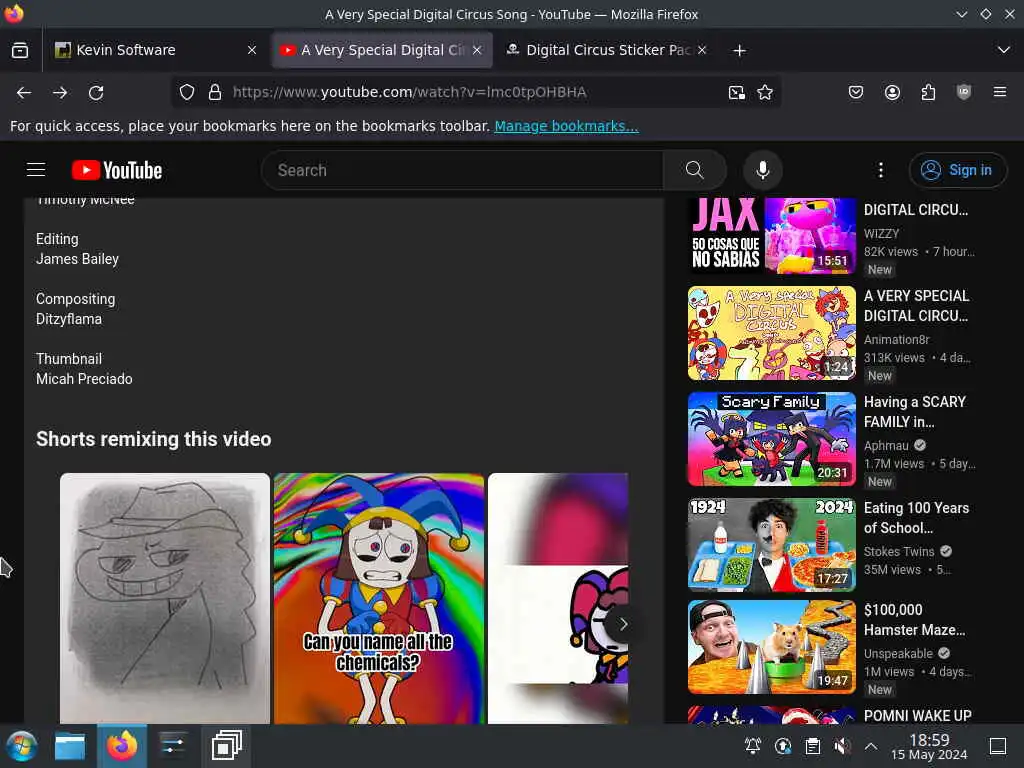
Task: Open $100,000 Hamster Maze video title
Action: (x=914, y=619)
